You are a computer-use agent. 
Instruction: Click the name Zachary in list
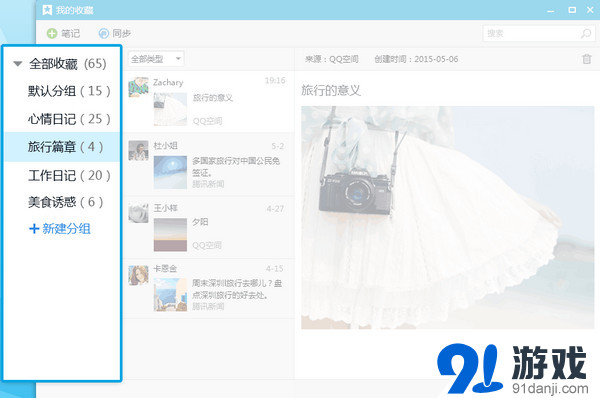[x=168, y=82]
